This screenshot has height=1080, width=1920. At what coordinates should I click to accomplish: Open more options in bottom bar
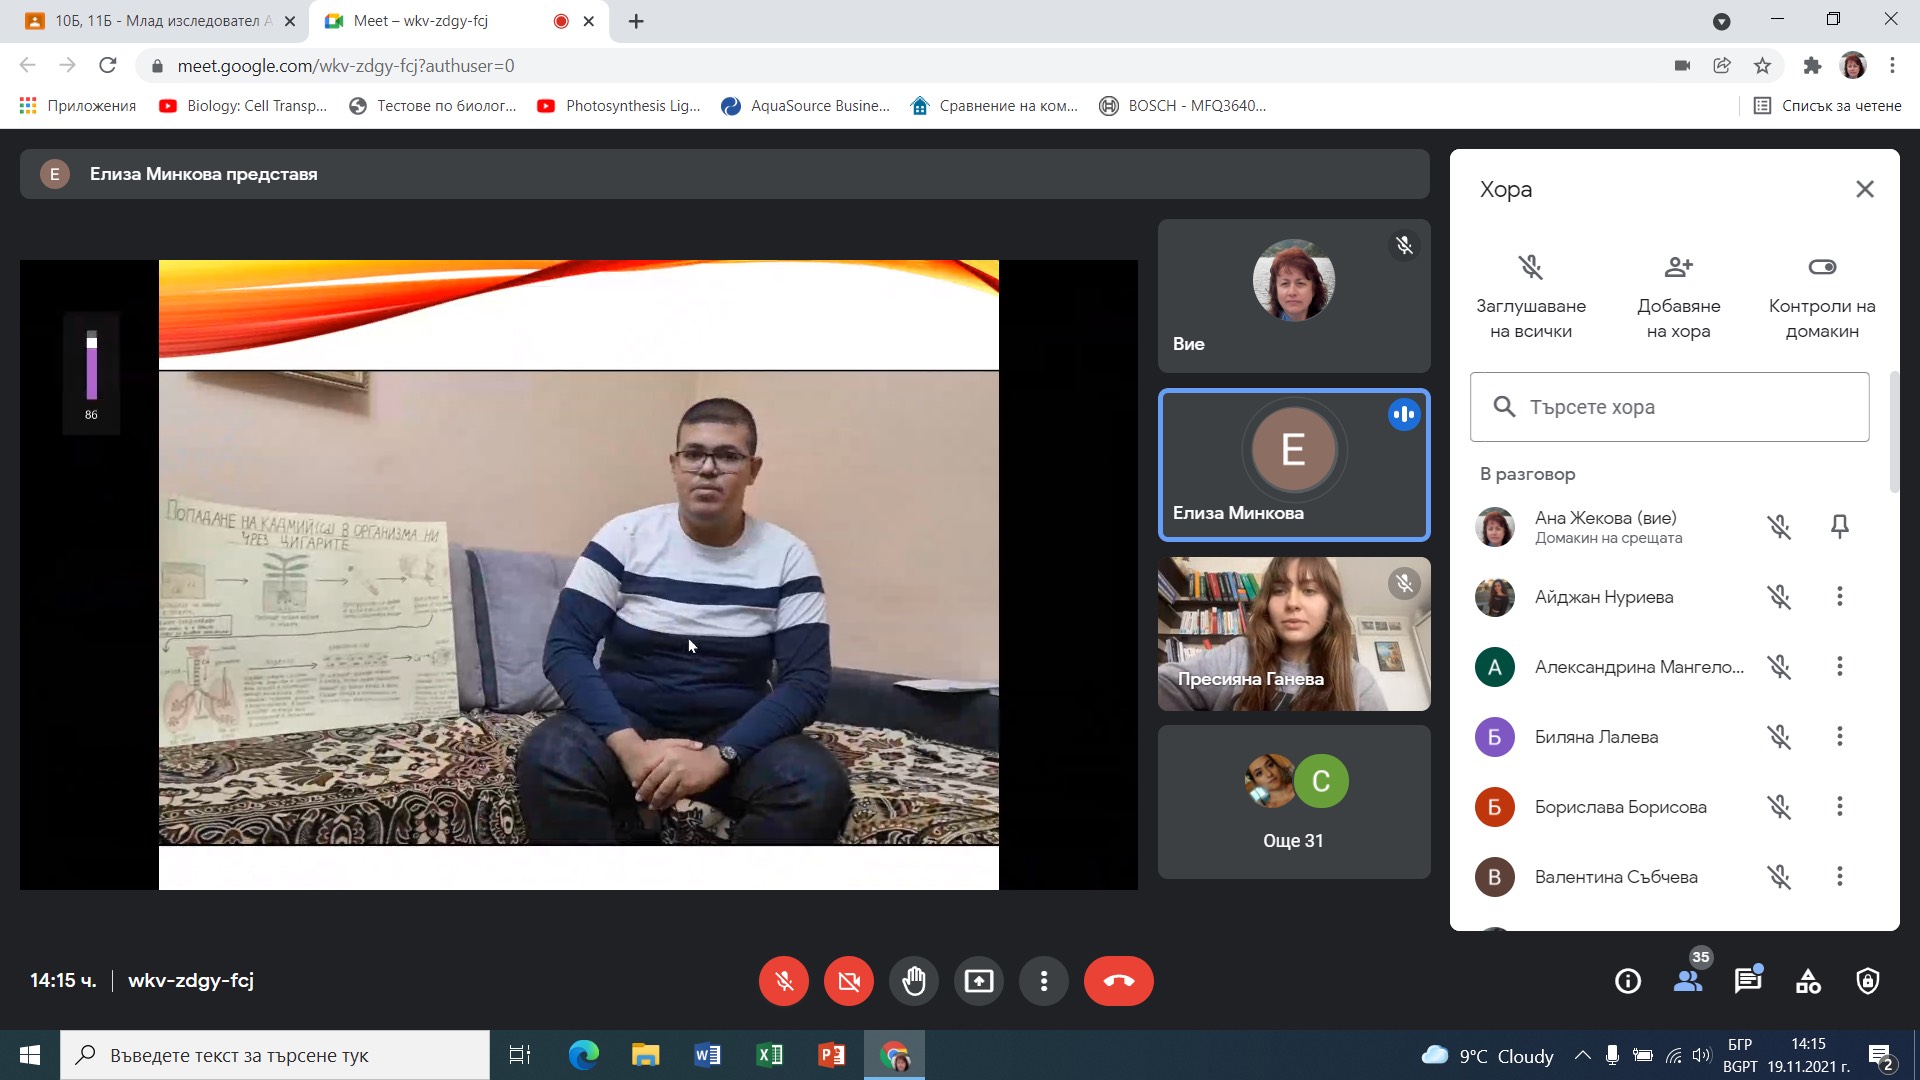(x=1043, y=981)
